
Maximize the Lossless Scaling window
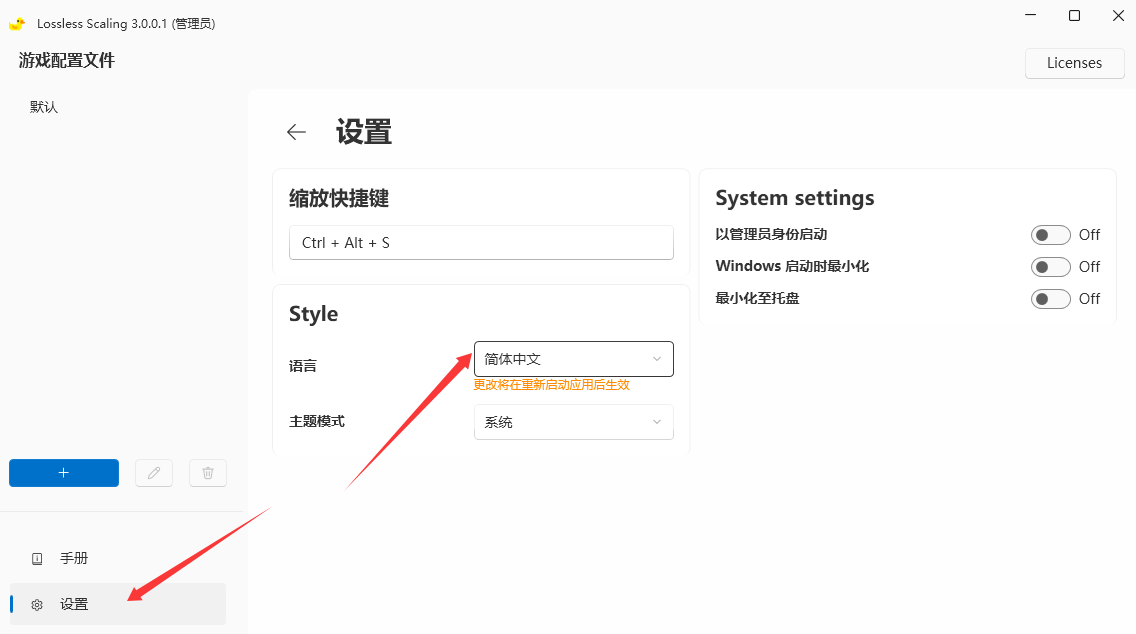click(x=1074, y=15)
